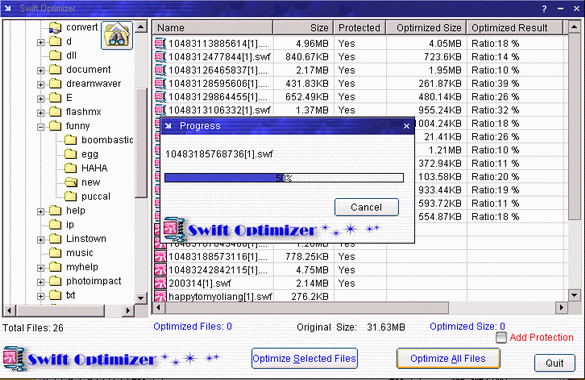Viewport: 585px width, 380px height.
Task: Click the SWF icon of 10483113885614[1]
Action: click(x=160, y=44)
